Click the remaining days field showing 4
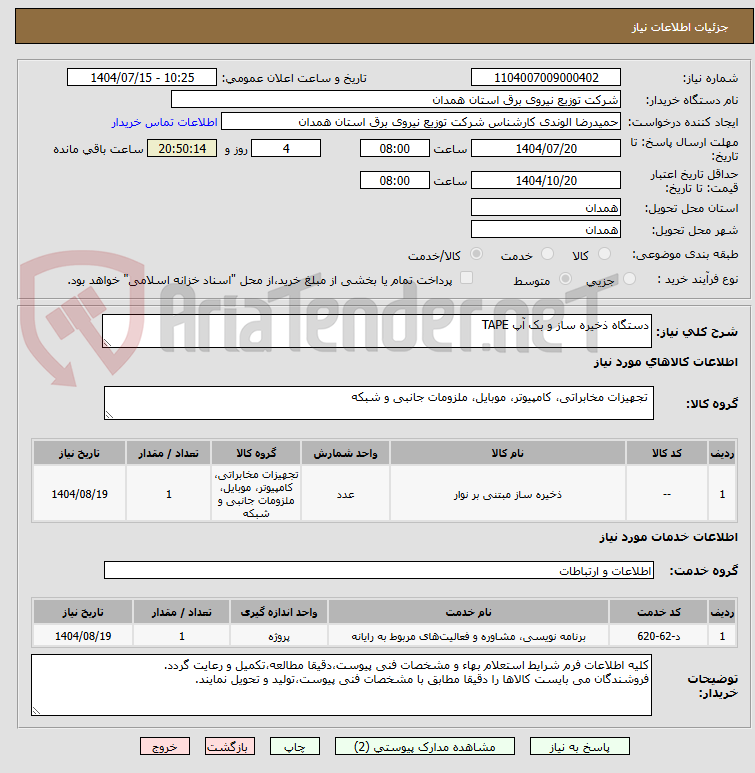The width and height of the screenshot is (755, 773). click(286, 148)
